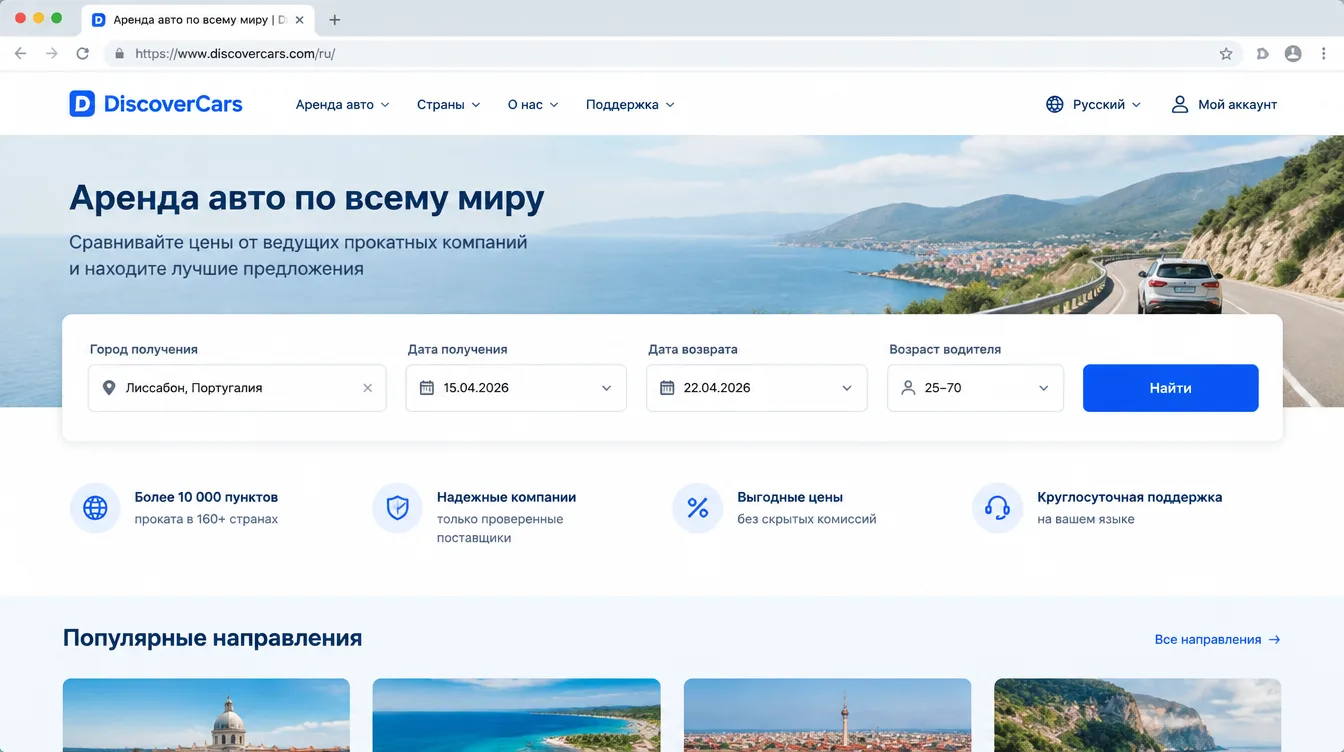Click the DiscoverCars logo

click(156, 104)
